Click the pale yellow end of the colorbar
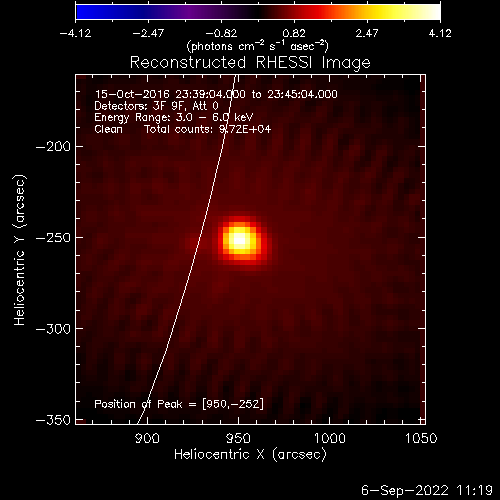The width and height of the screenshot is (500, 500). [x=432, y=12]
